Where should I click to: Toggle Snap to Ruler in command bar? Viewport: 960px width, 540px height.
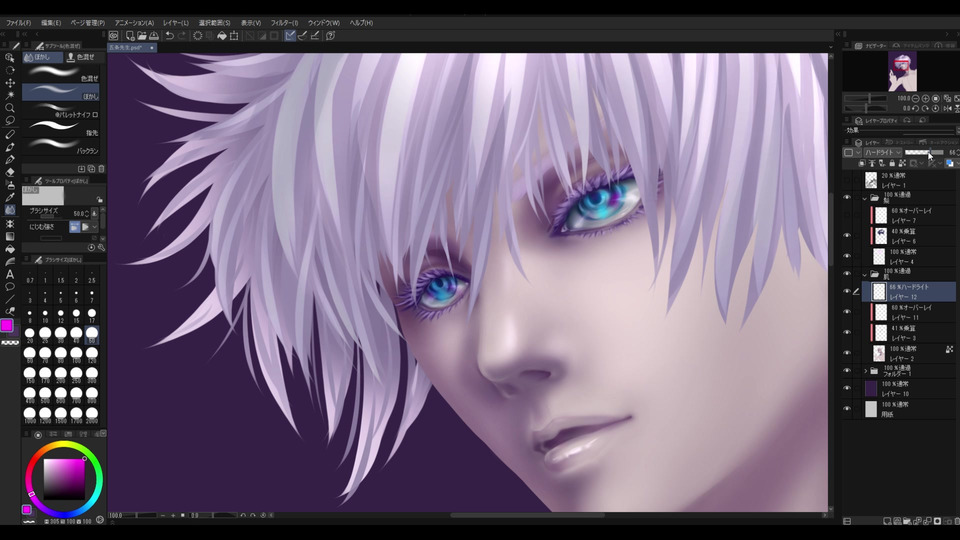pos(290,36)
